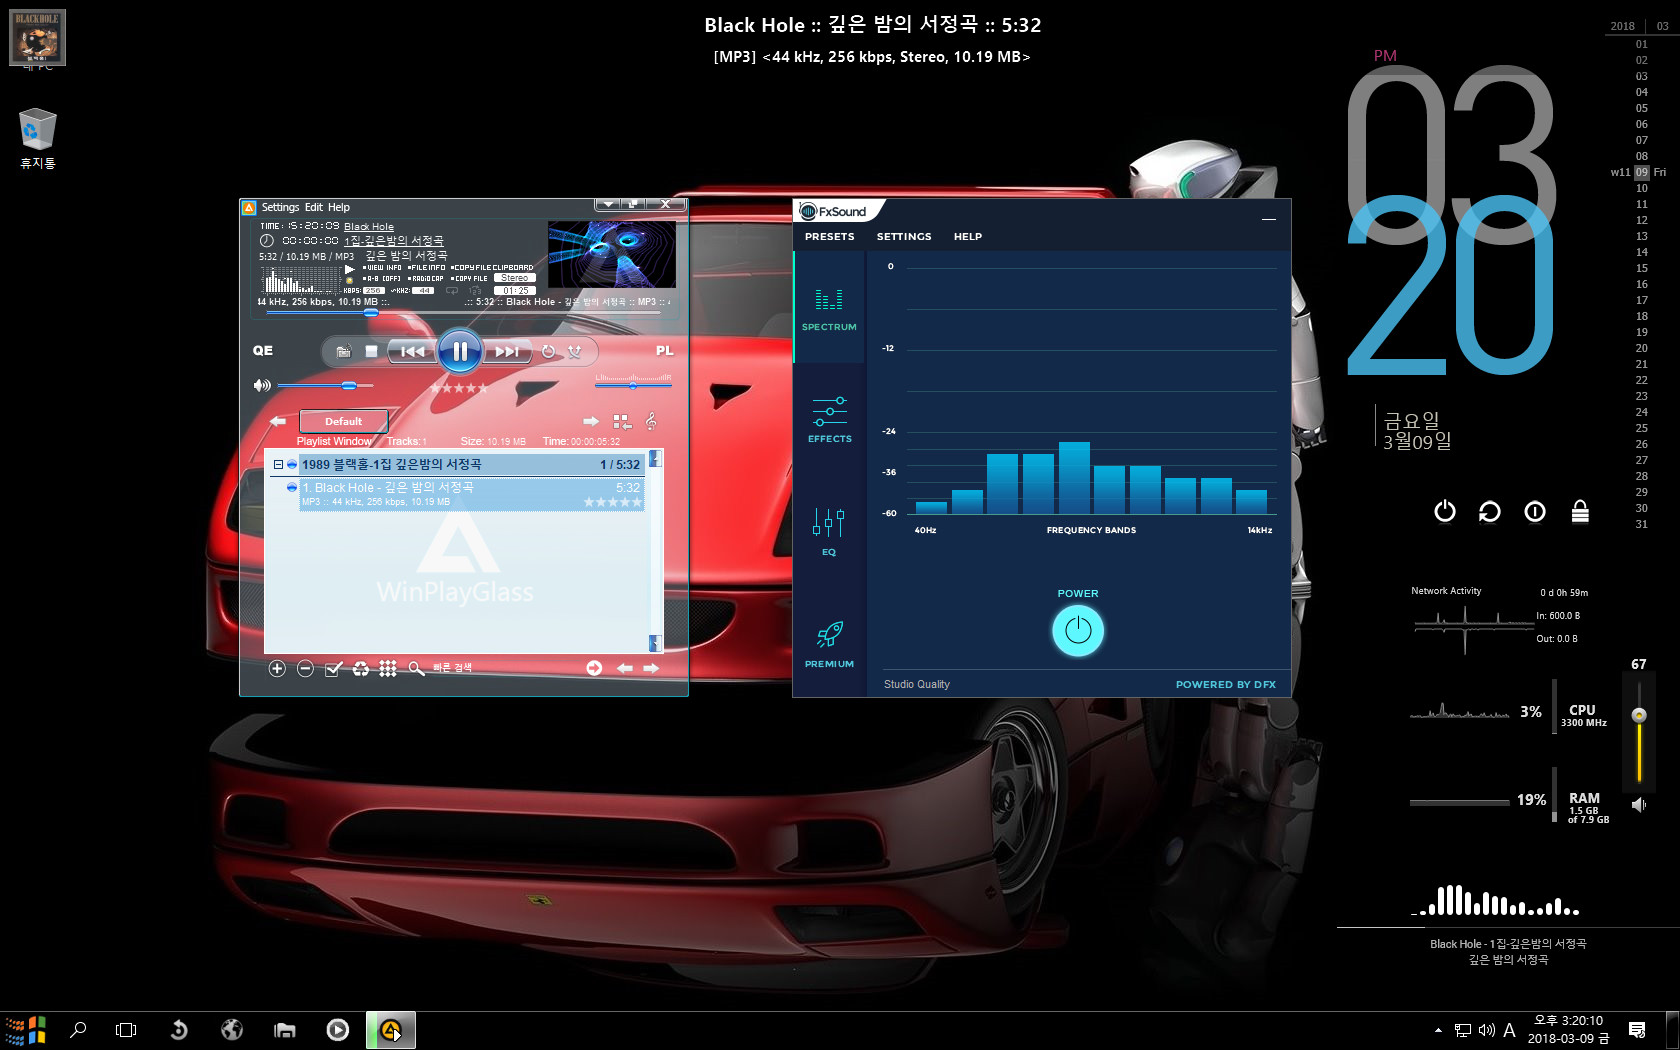Open the HELP menu in FxSound
The image size is (1680, 1050).
(968, 237)
